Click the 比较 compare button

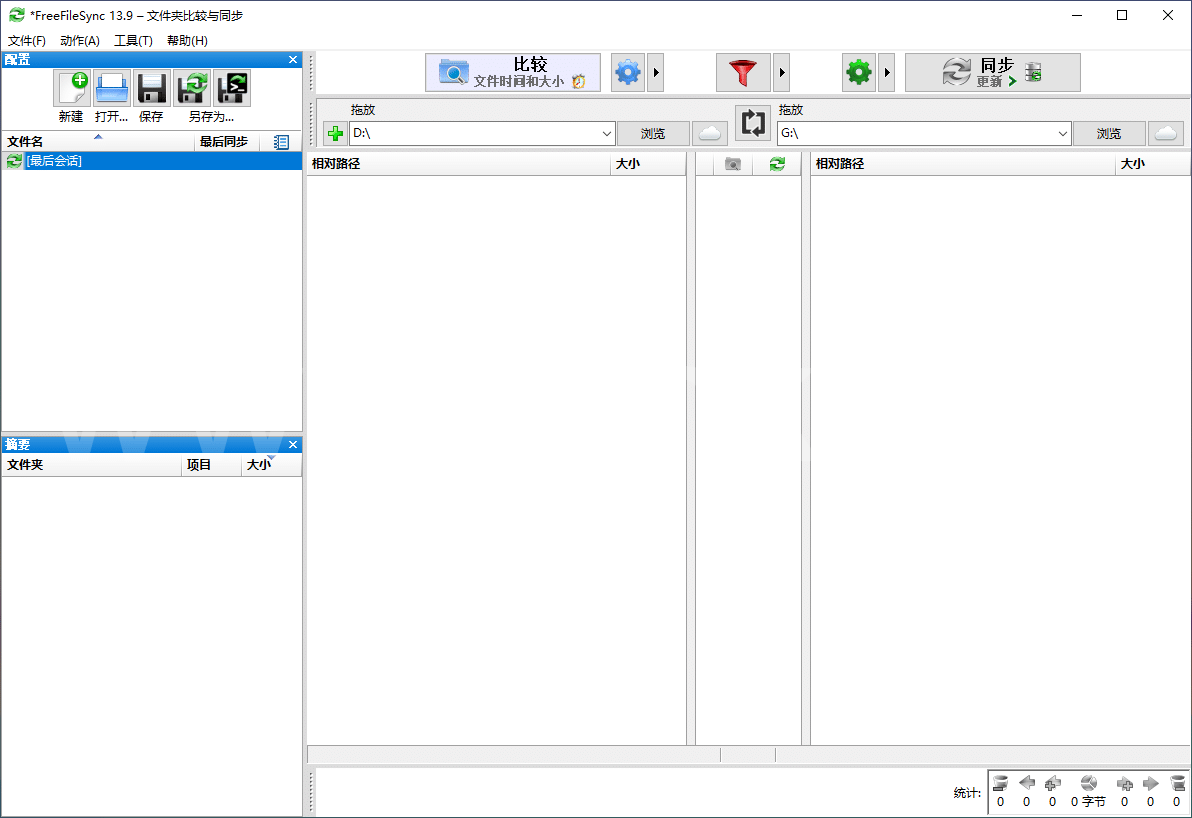[513, 73]
